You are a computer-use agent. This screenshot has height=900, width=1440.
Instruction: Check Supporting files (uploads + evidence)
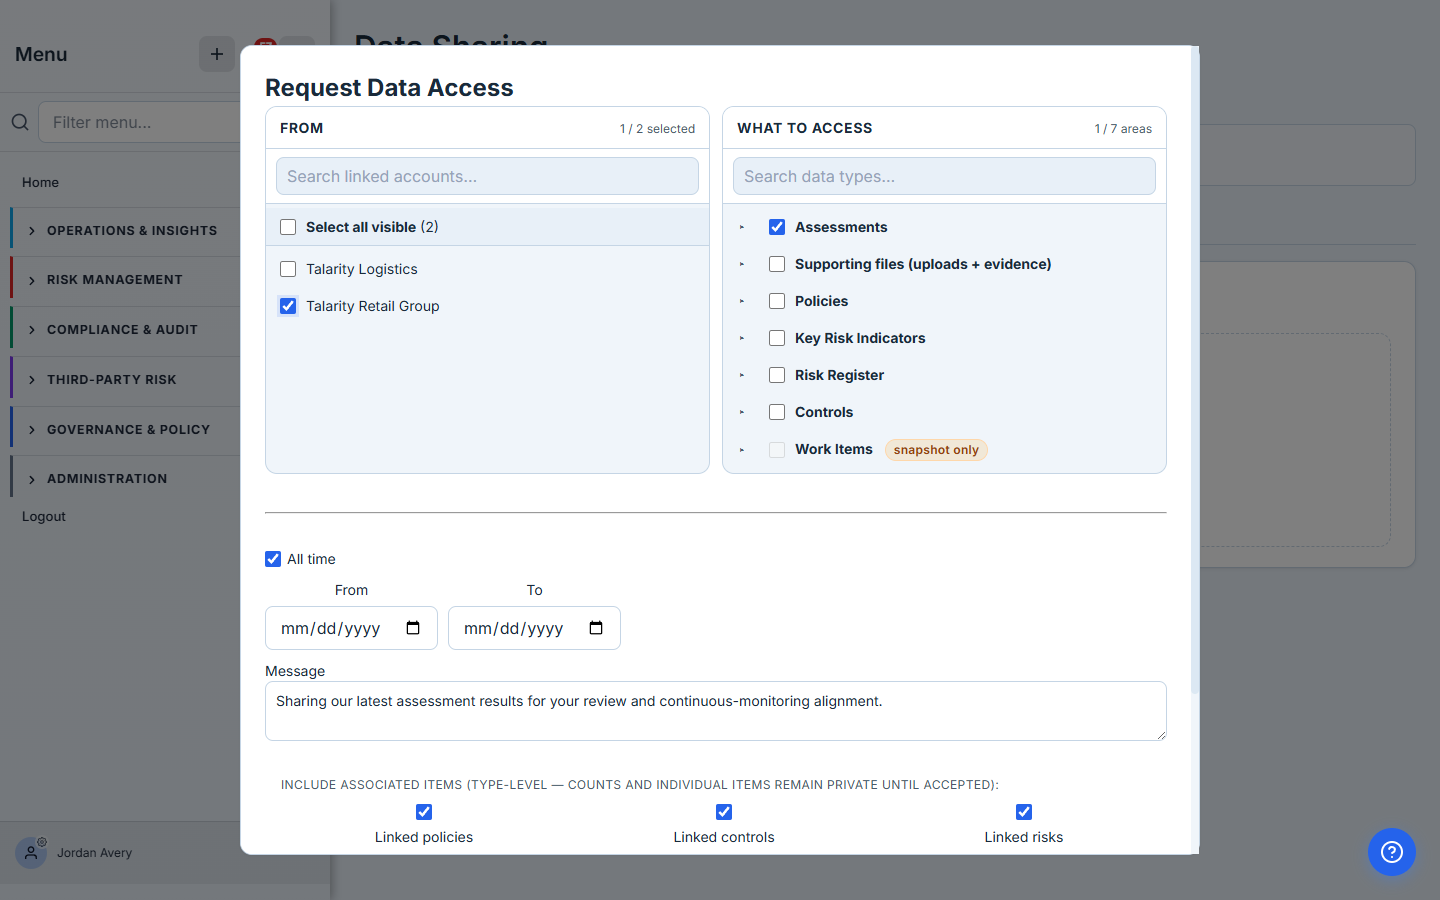(x=777, y=264)
